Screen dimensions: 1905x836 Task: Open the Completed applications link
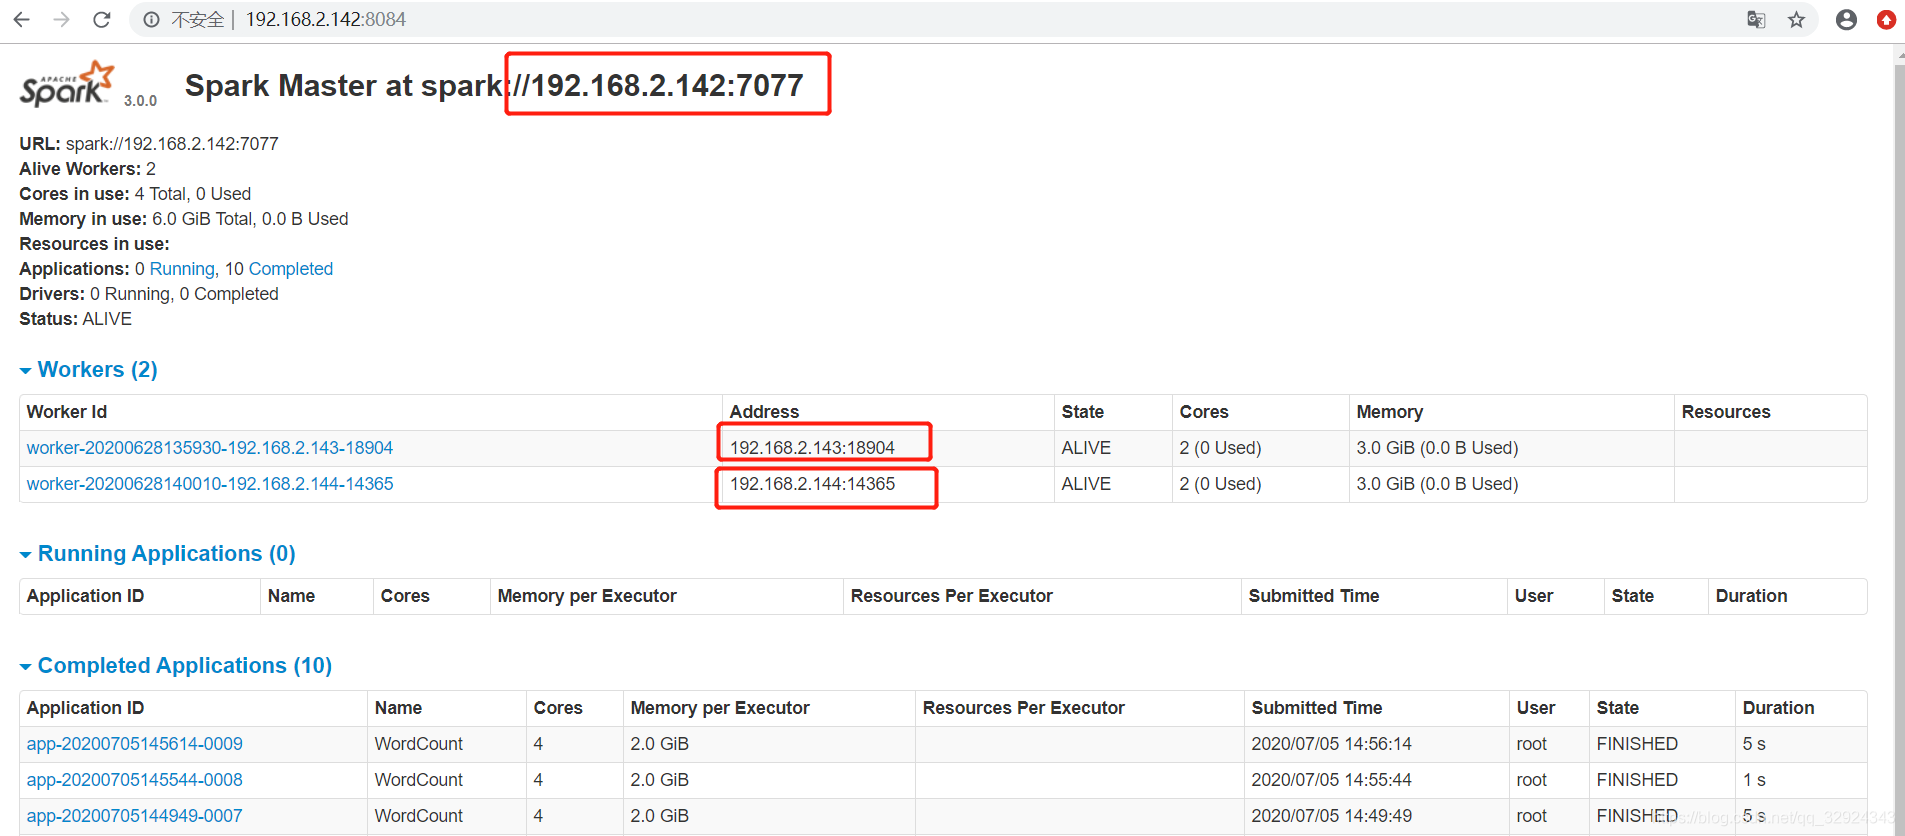point(290,269)
